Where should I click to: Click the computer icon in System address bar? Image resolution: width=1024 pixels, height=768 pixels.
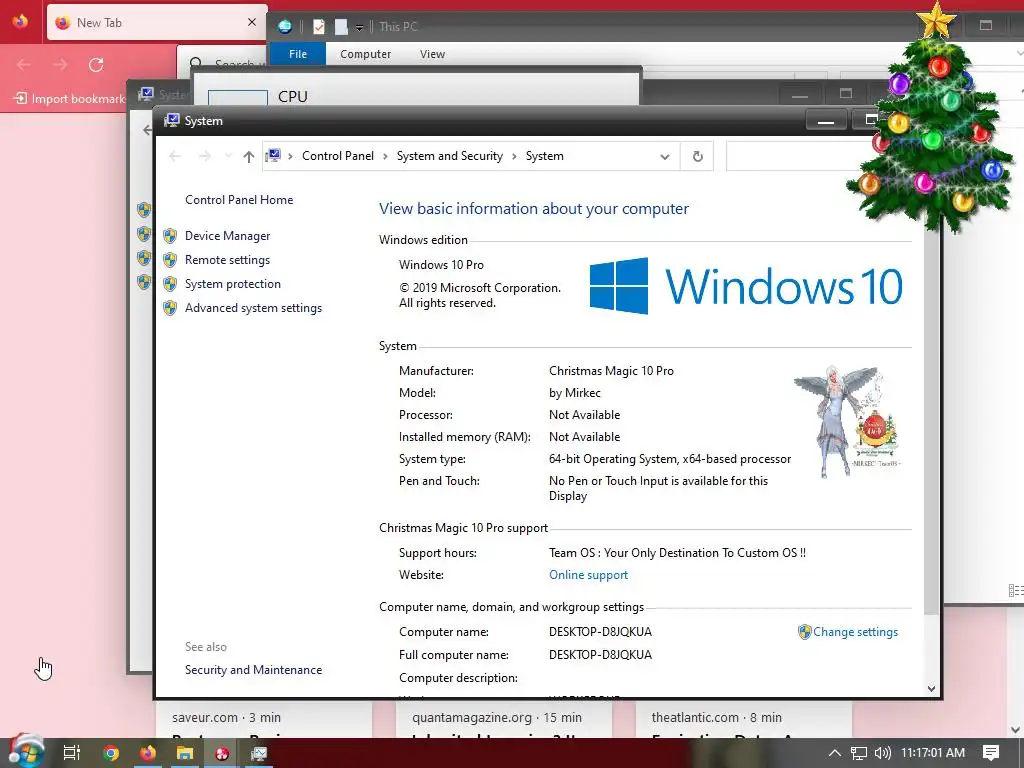pyautogui.click(x=274, y=155)
